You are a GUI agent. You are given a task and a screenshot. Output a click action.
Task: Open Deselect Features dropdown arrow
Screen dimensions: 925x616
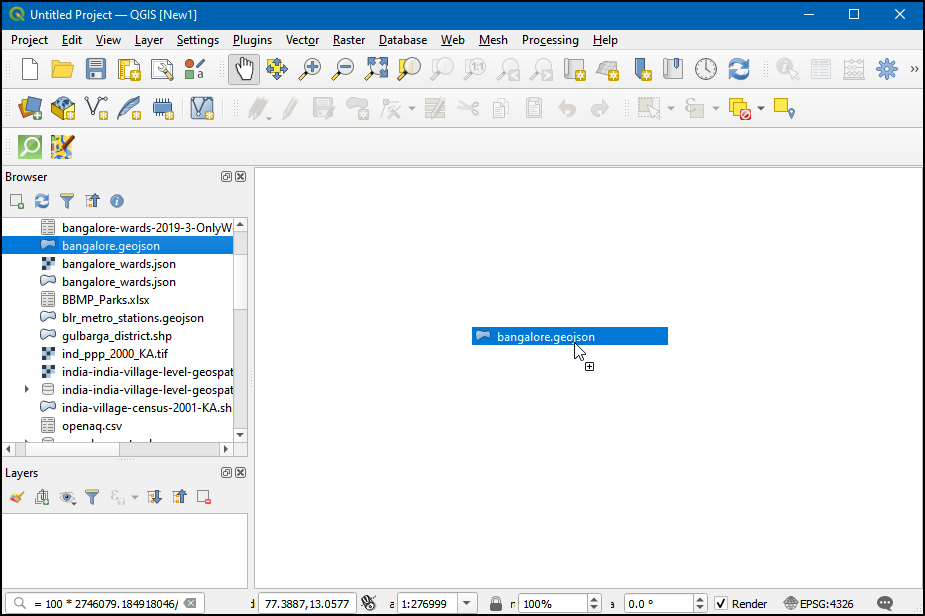click(x=761, y=108)
